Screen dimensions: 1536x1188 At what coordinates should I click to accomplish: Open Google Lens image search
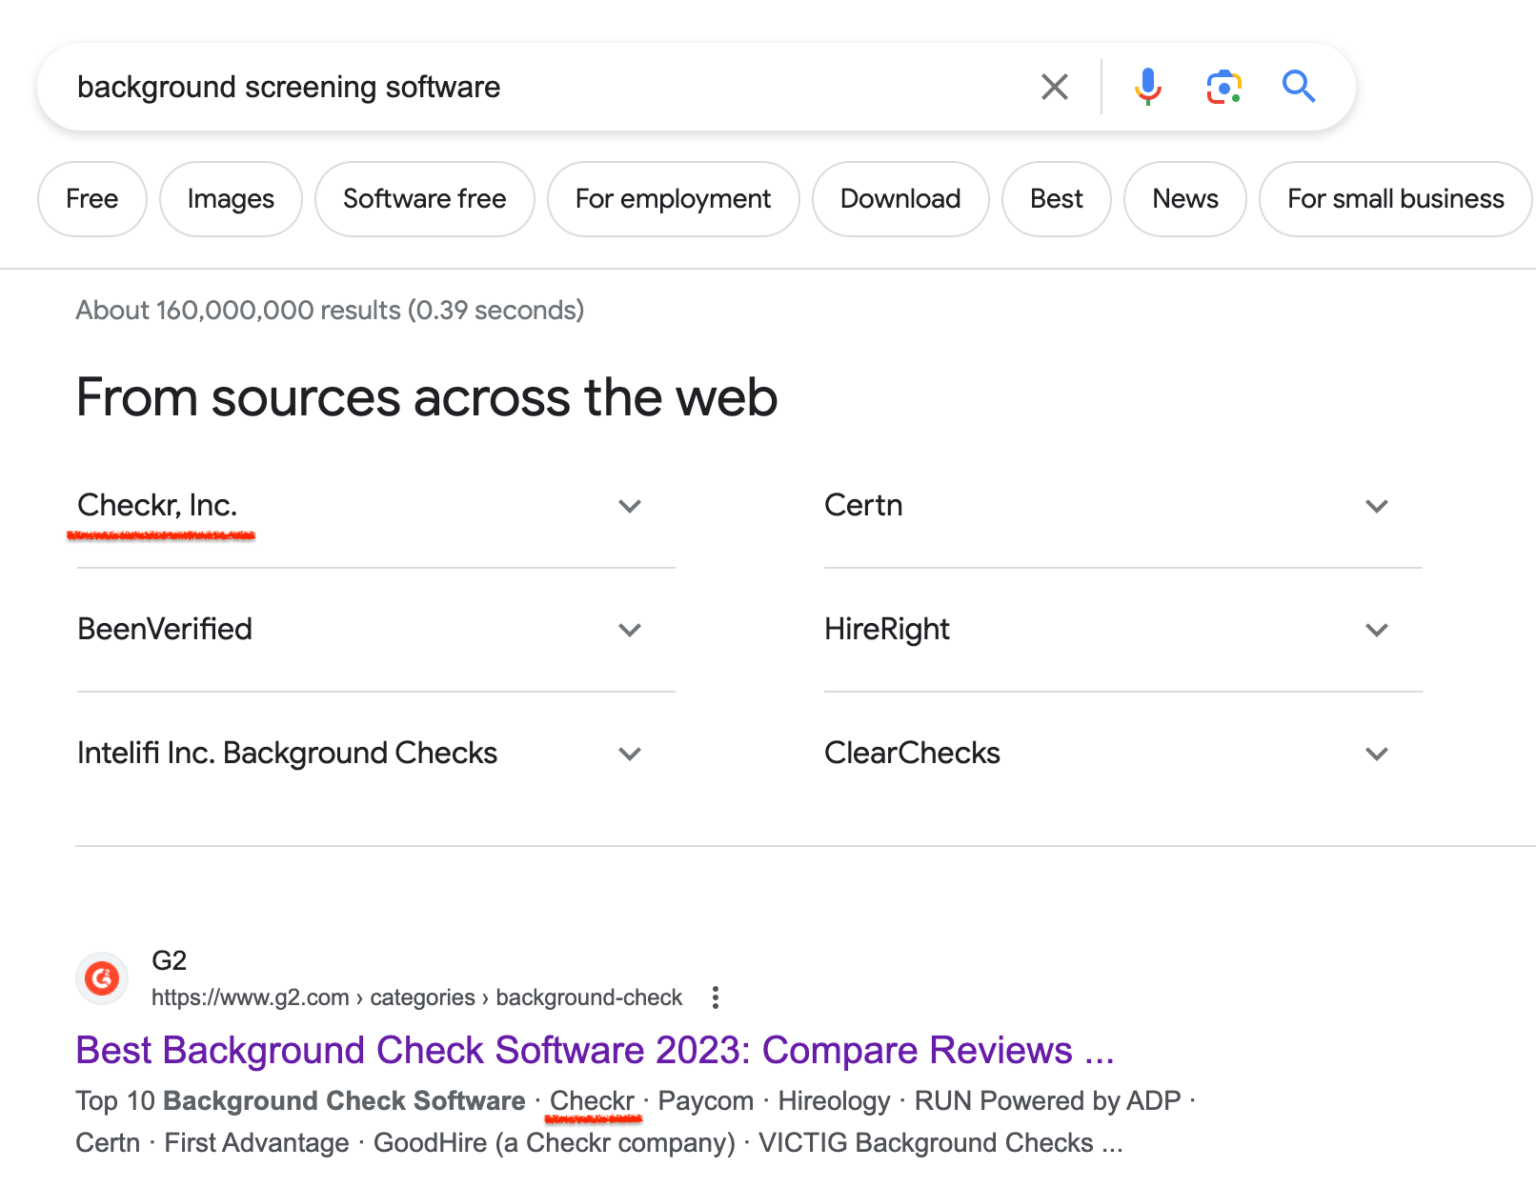click(1224, 87)
